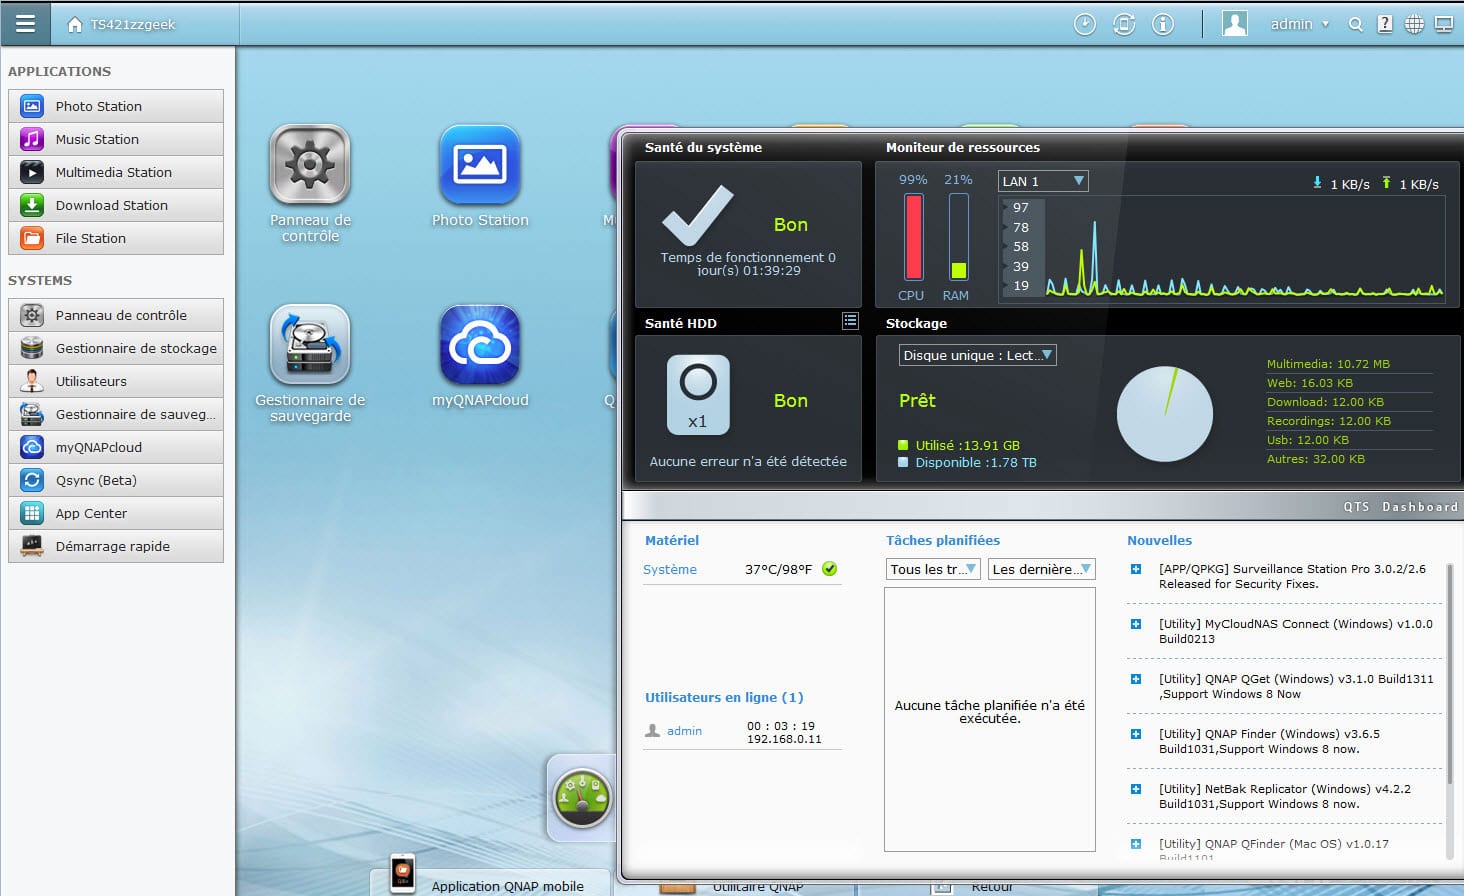Open Gestionnaire de sauveg... in the sidebar
This screenshot has width=1464, height=896.
tap(116, 414)
